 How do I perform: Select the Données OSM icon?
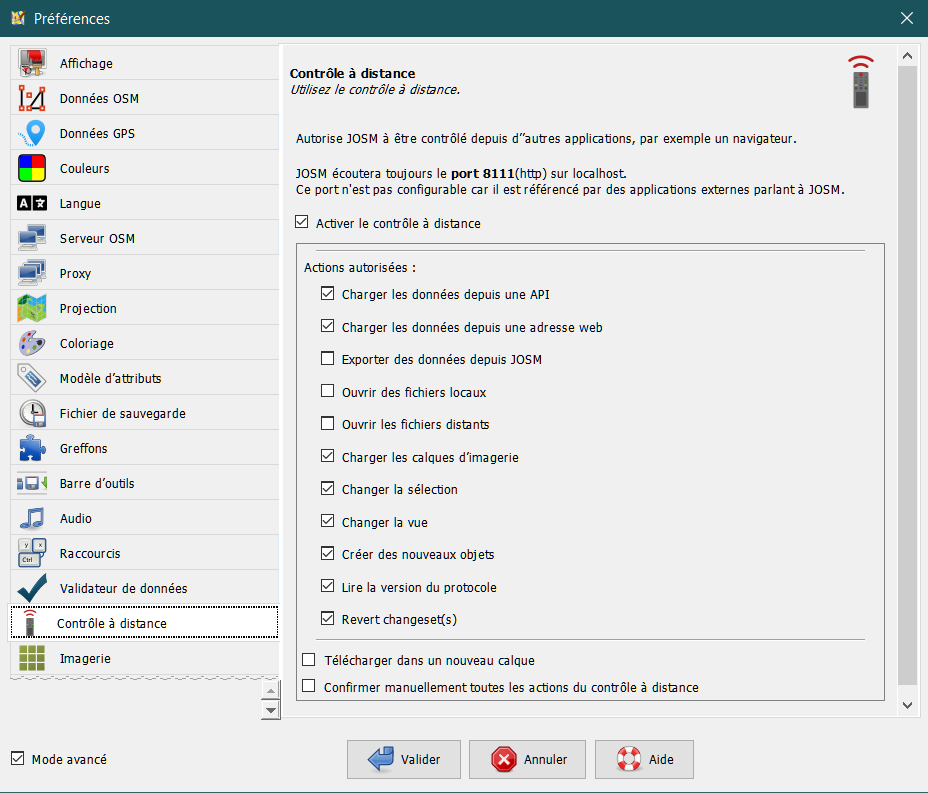32,99
